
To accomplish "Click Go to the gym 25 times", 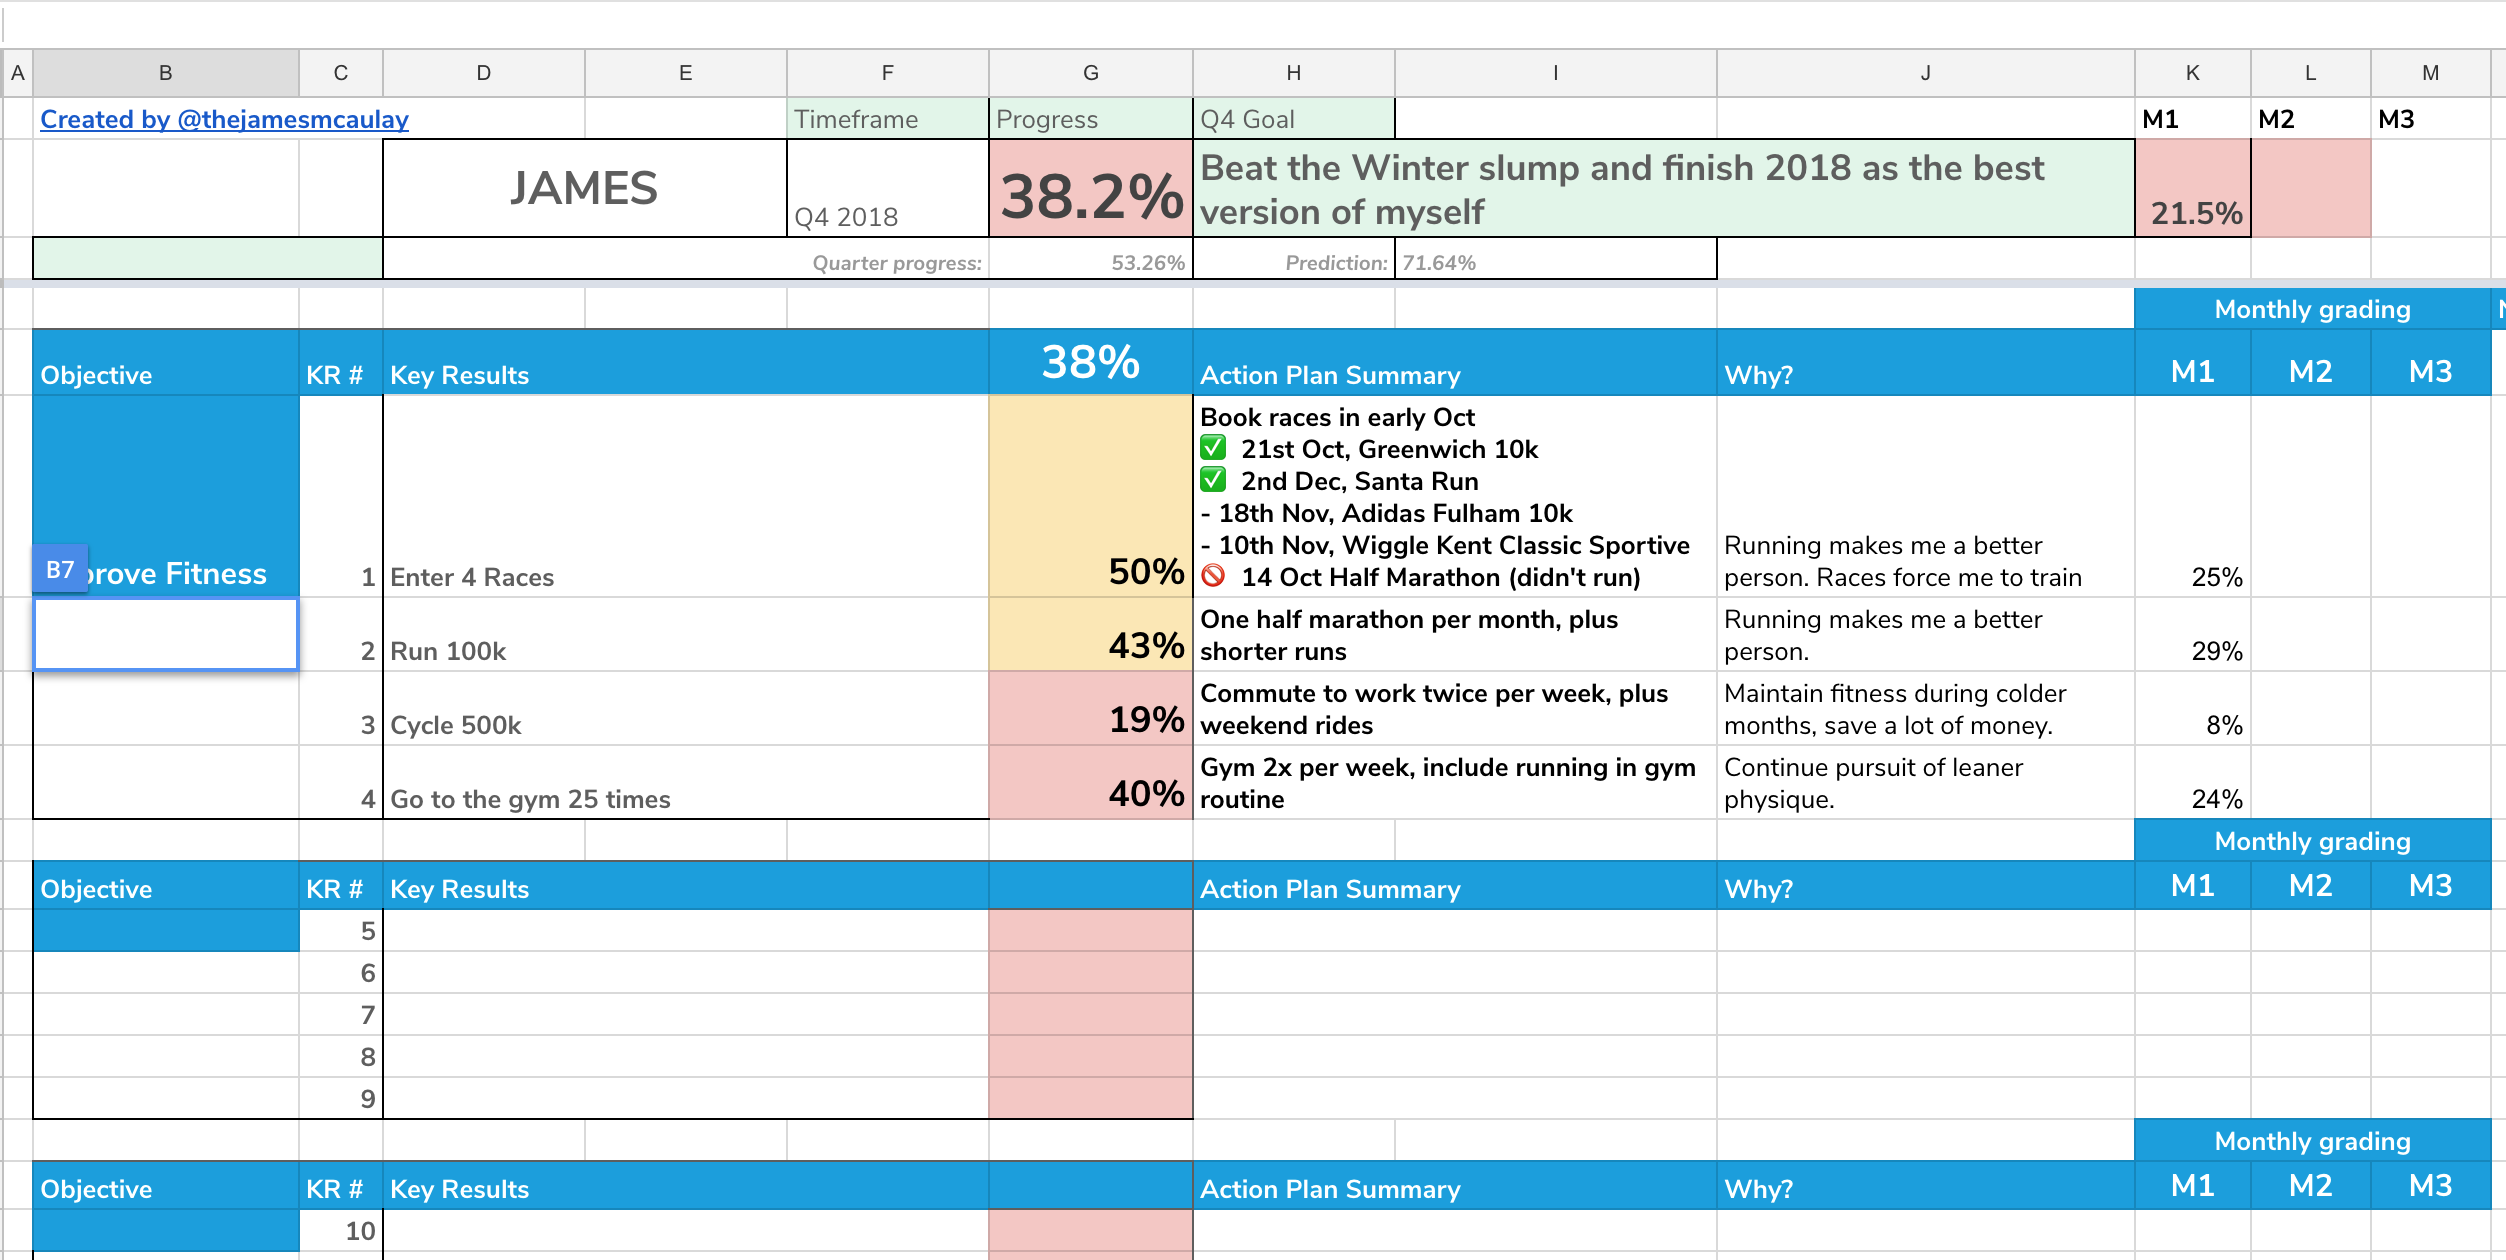I will (686, 782).
